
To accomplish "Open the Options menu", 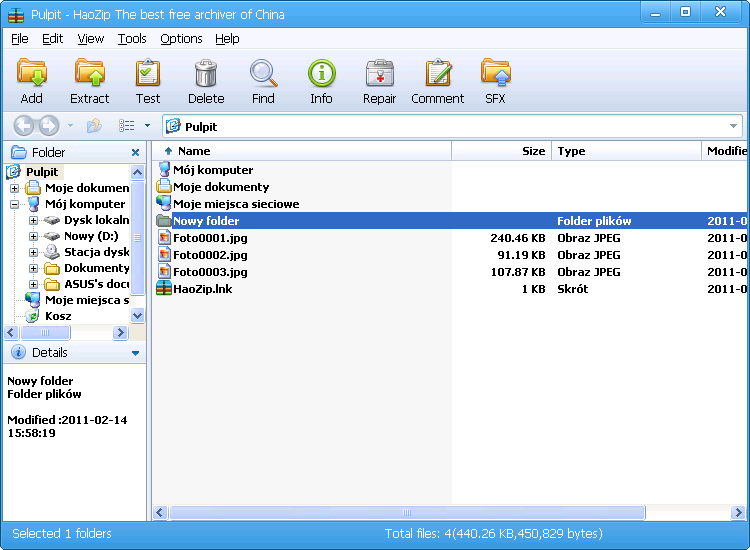I will click(x=181, y=39).
